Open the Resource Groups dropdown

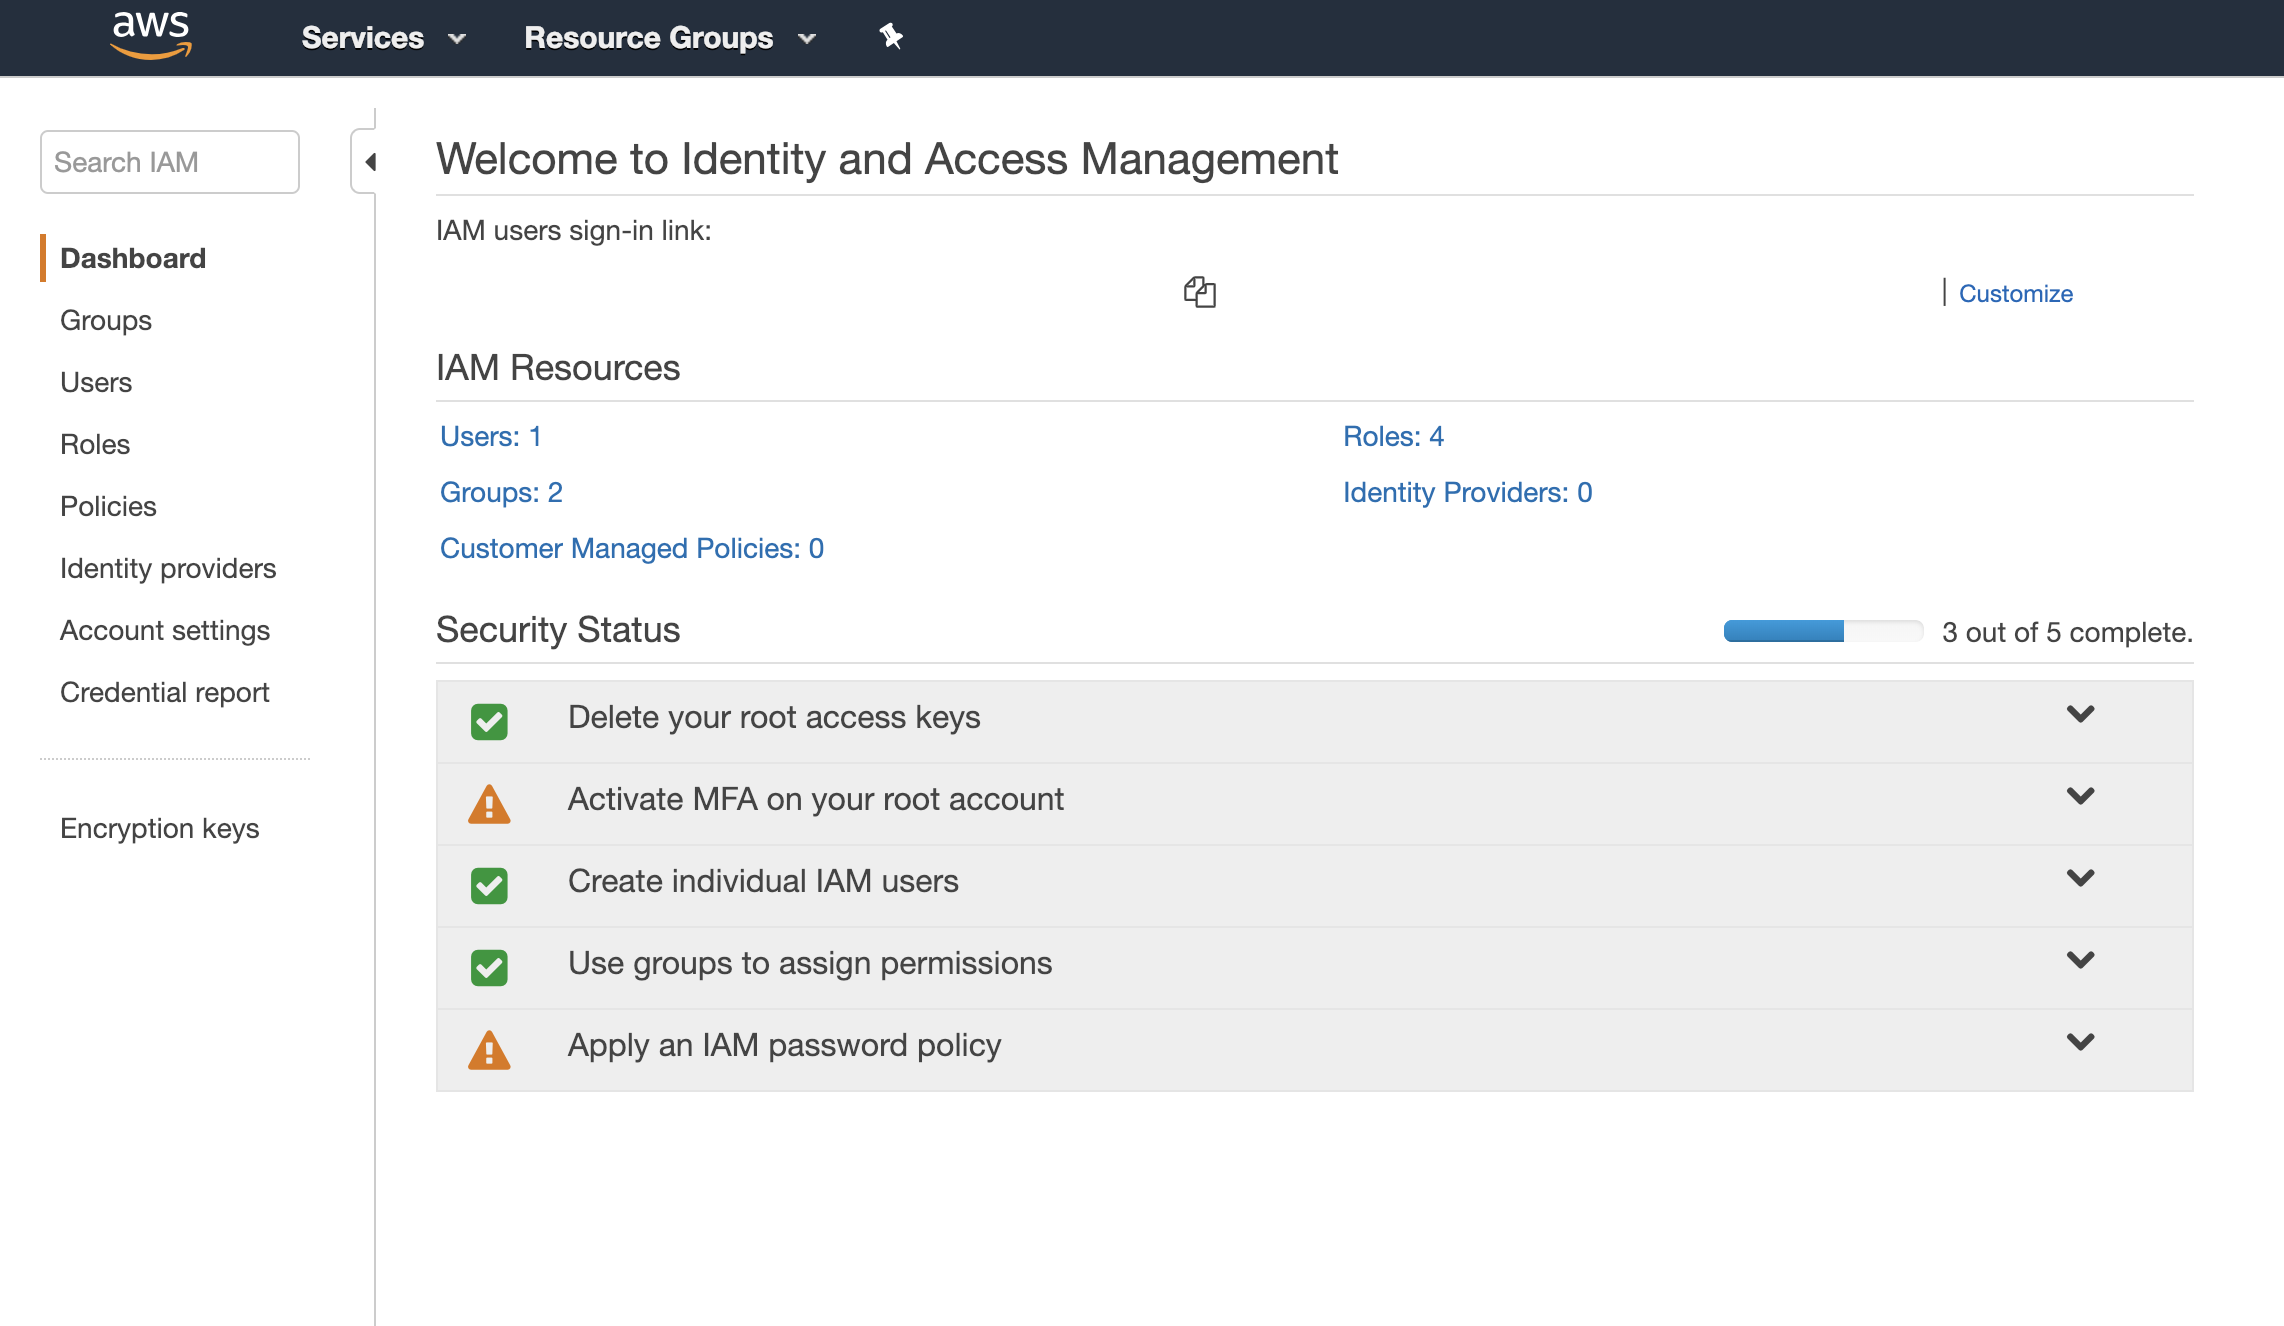point(670,38)
